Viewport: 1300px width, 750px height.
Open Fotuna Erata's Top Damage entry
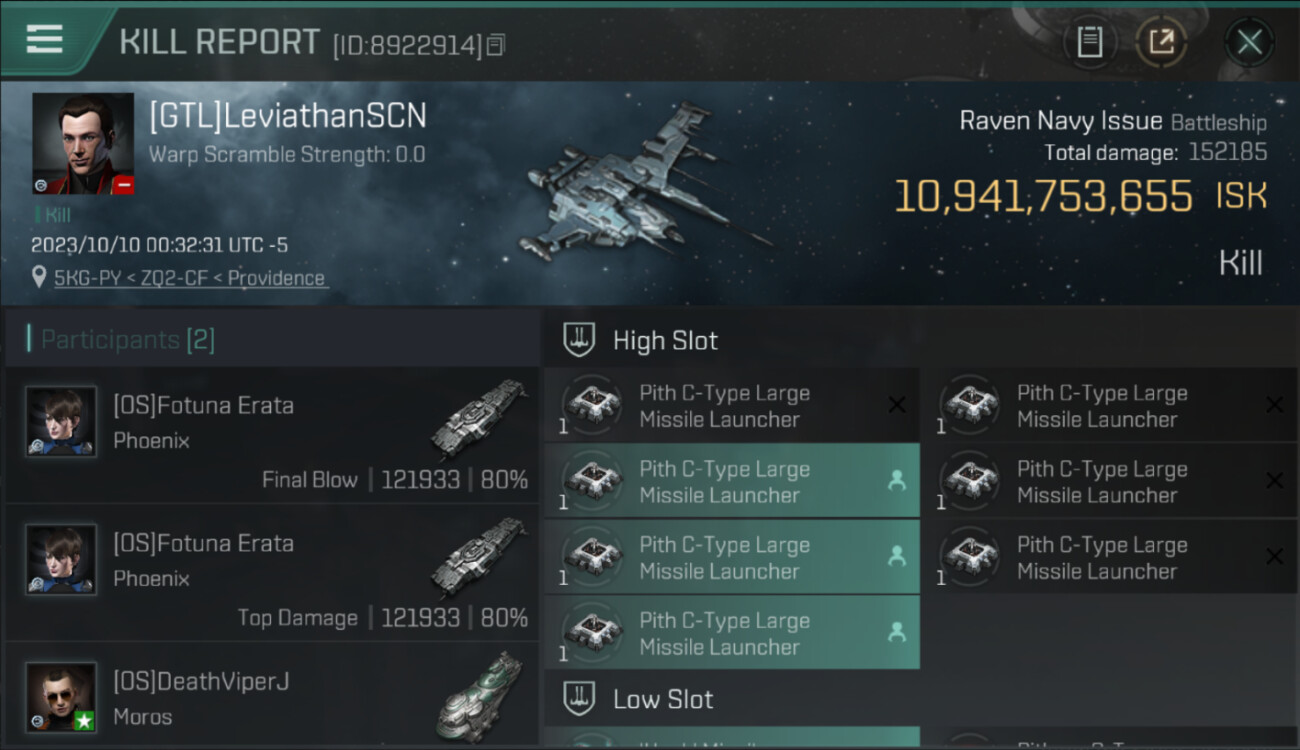[272, 573]
